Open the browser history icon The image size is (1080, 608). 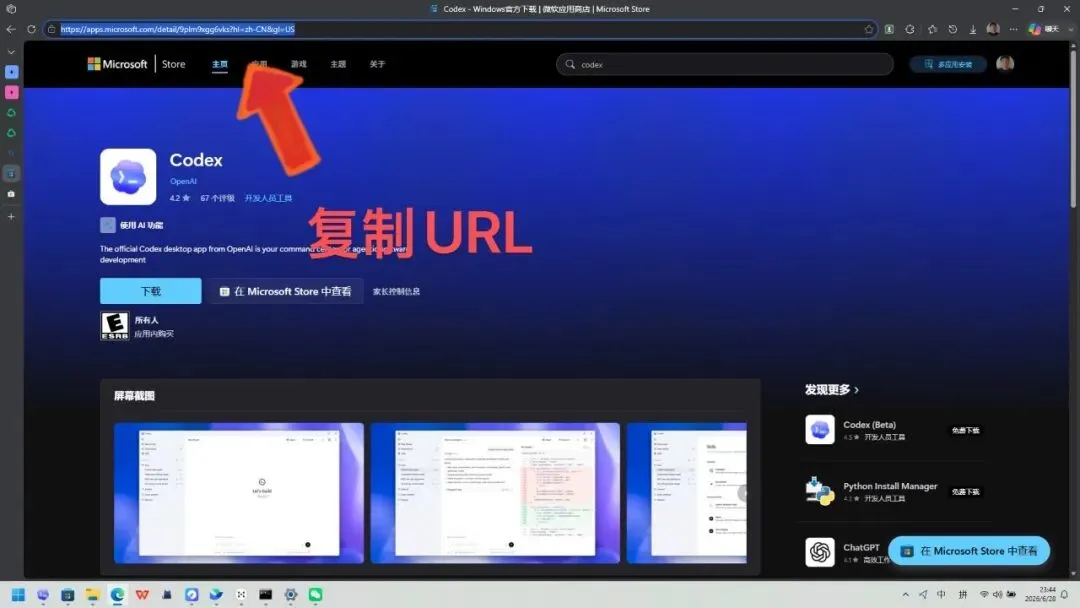point(953,29)
